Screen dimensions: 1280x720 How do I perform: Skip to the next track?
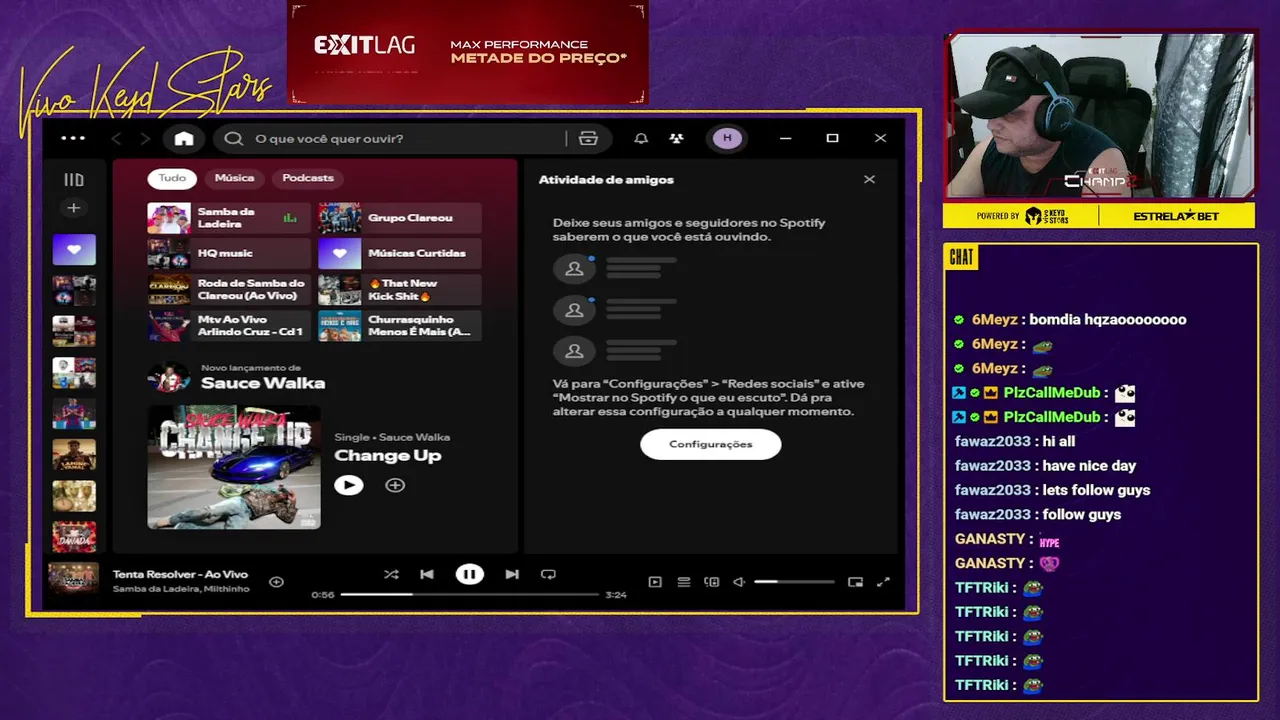tap(512, 574)
